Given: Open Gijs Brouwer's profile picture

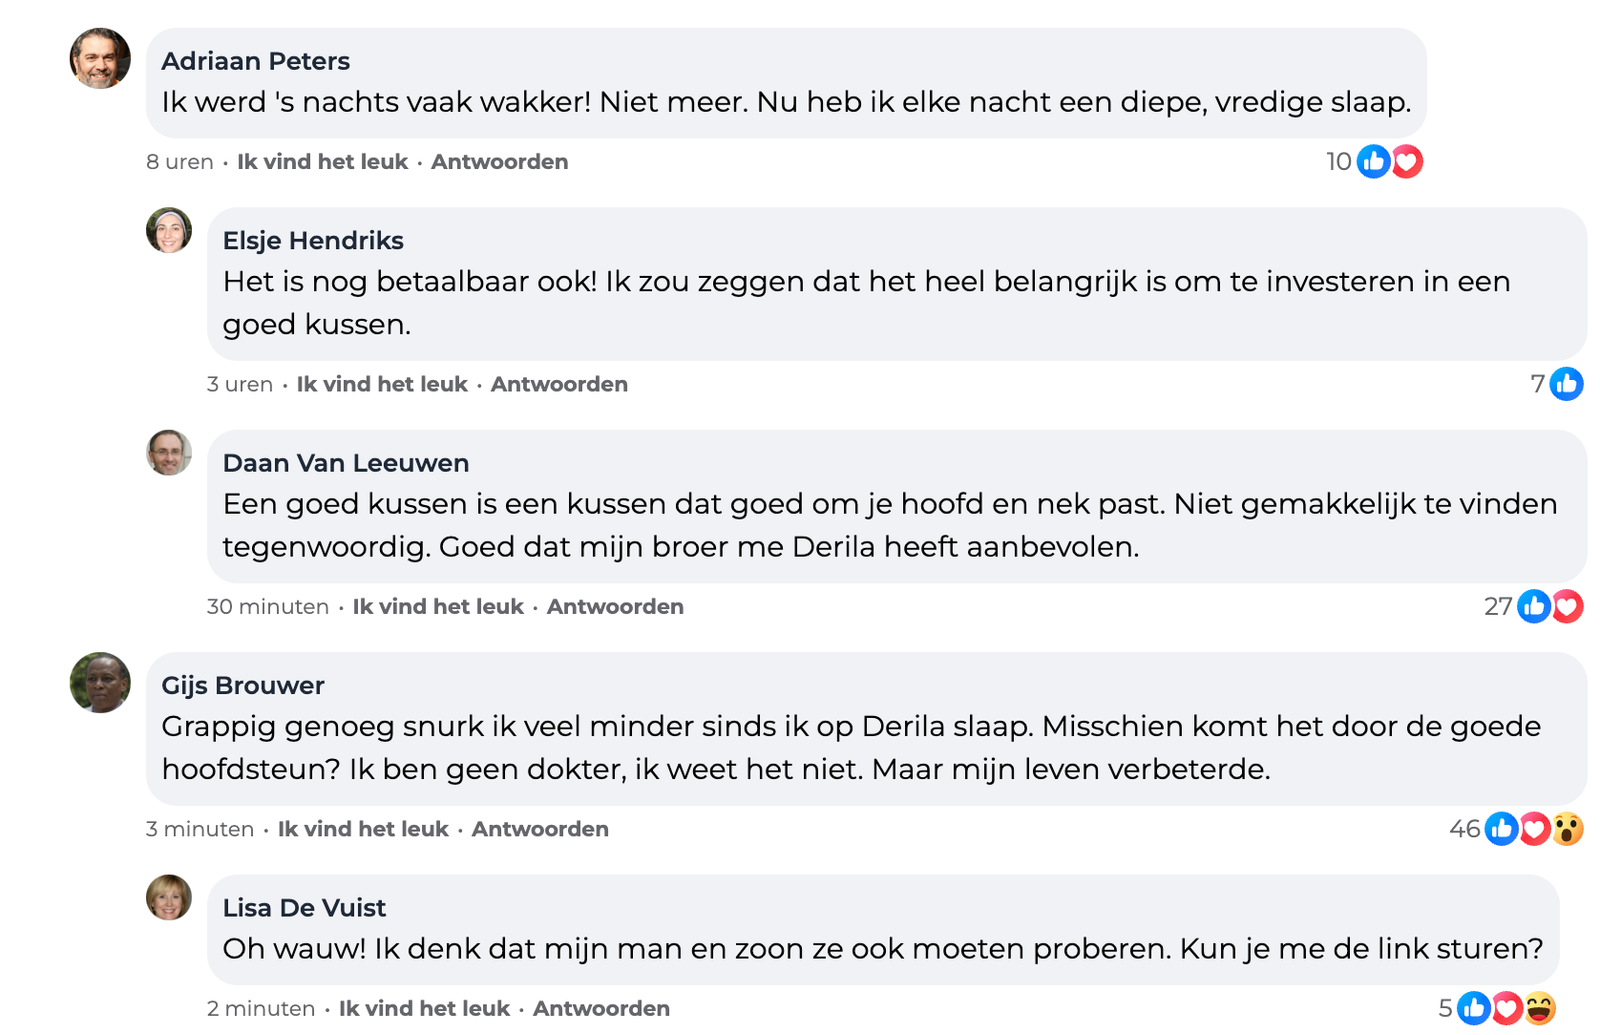Looking at the screenshot, I should (x=100, y=682).
